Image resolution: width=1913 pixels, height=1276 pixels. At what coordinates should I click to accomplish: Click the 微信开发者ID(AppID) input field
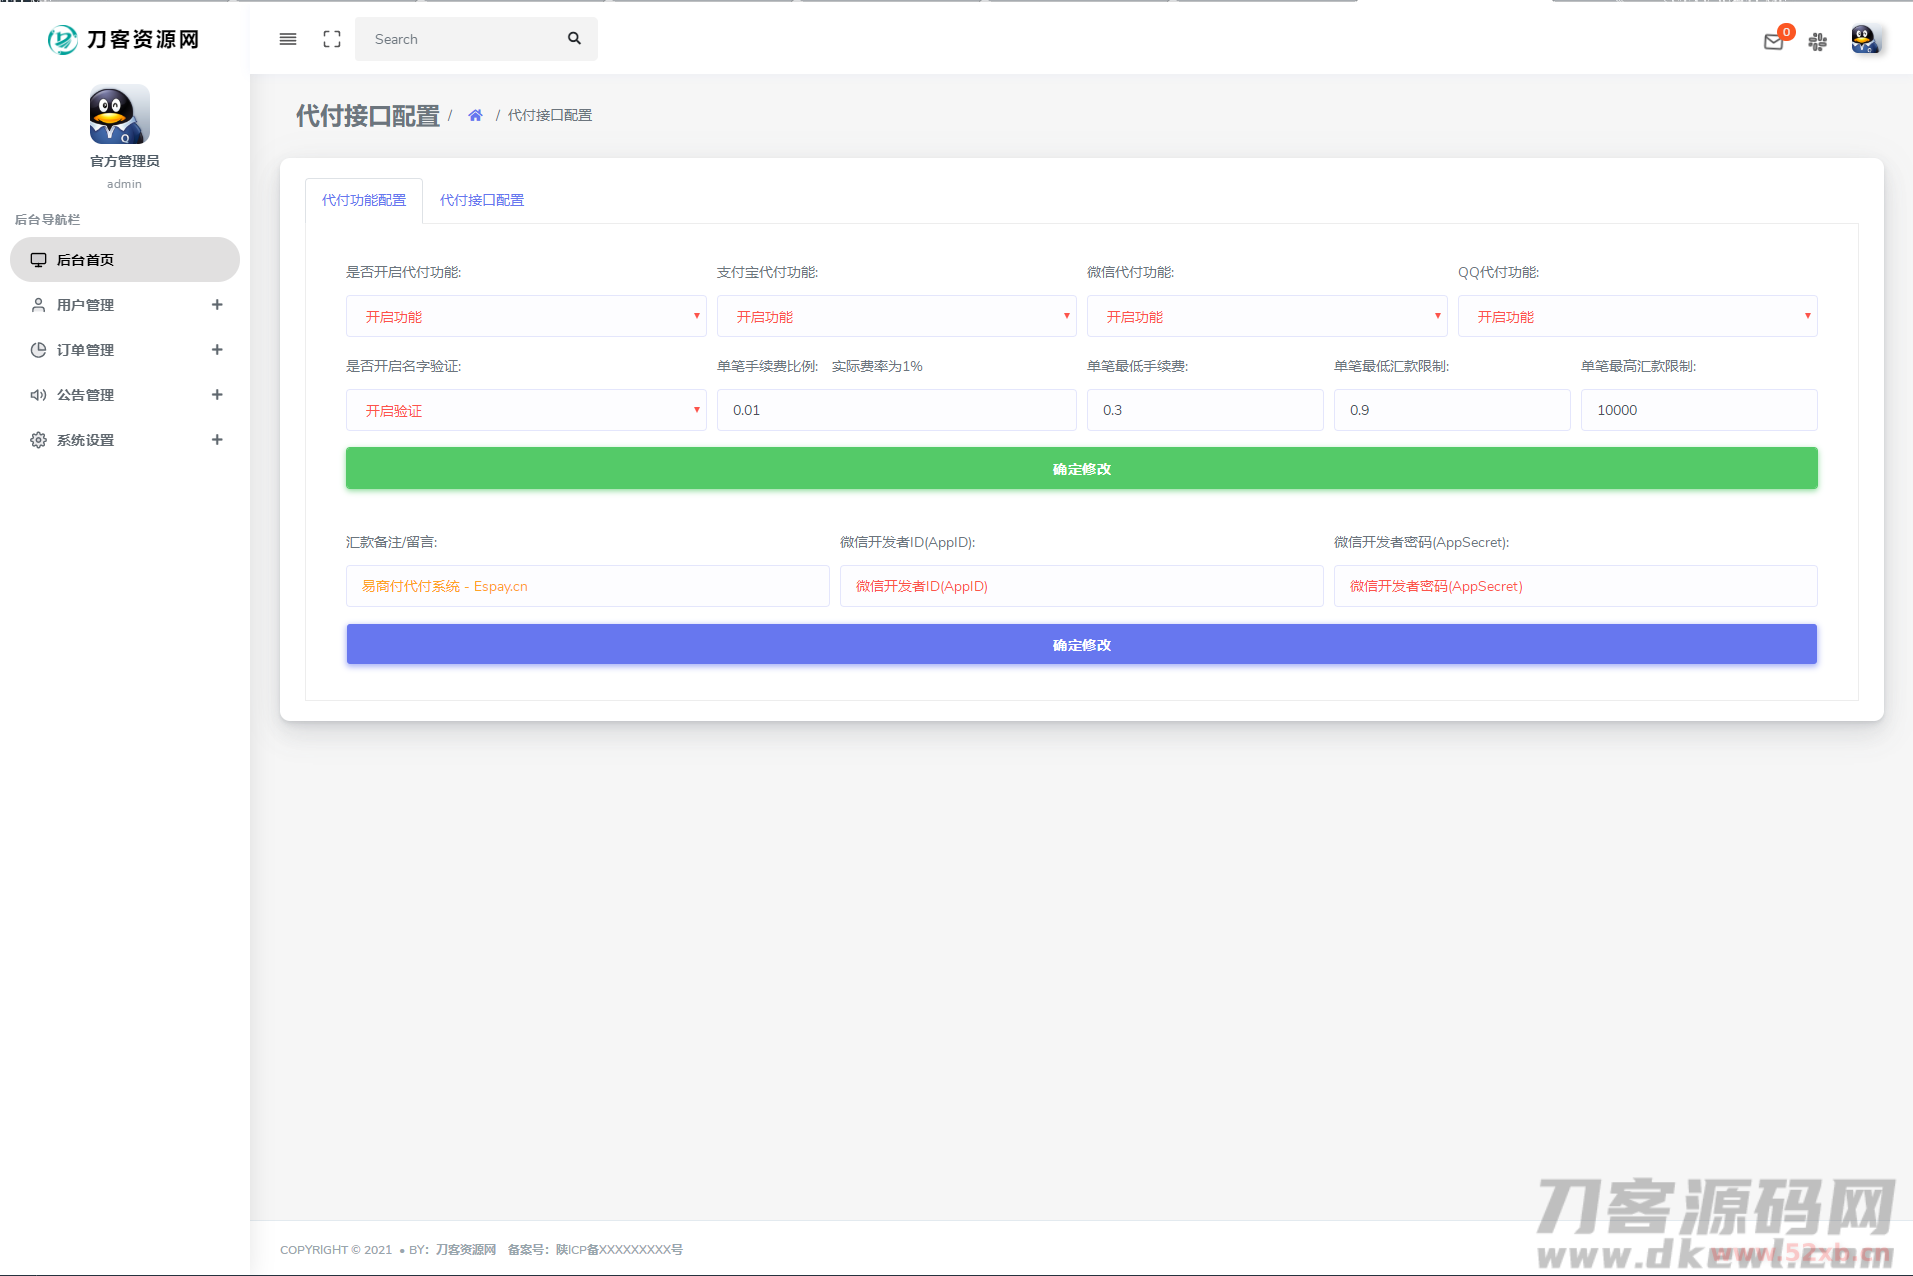click(1081, 586)
